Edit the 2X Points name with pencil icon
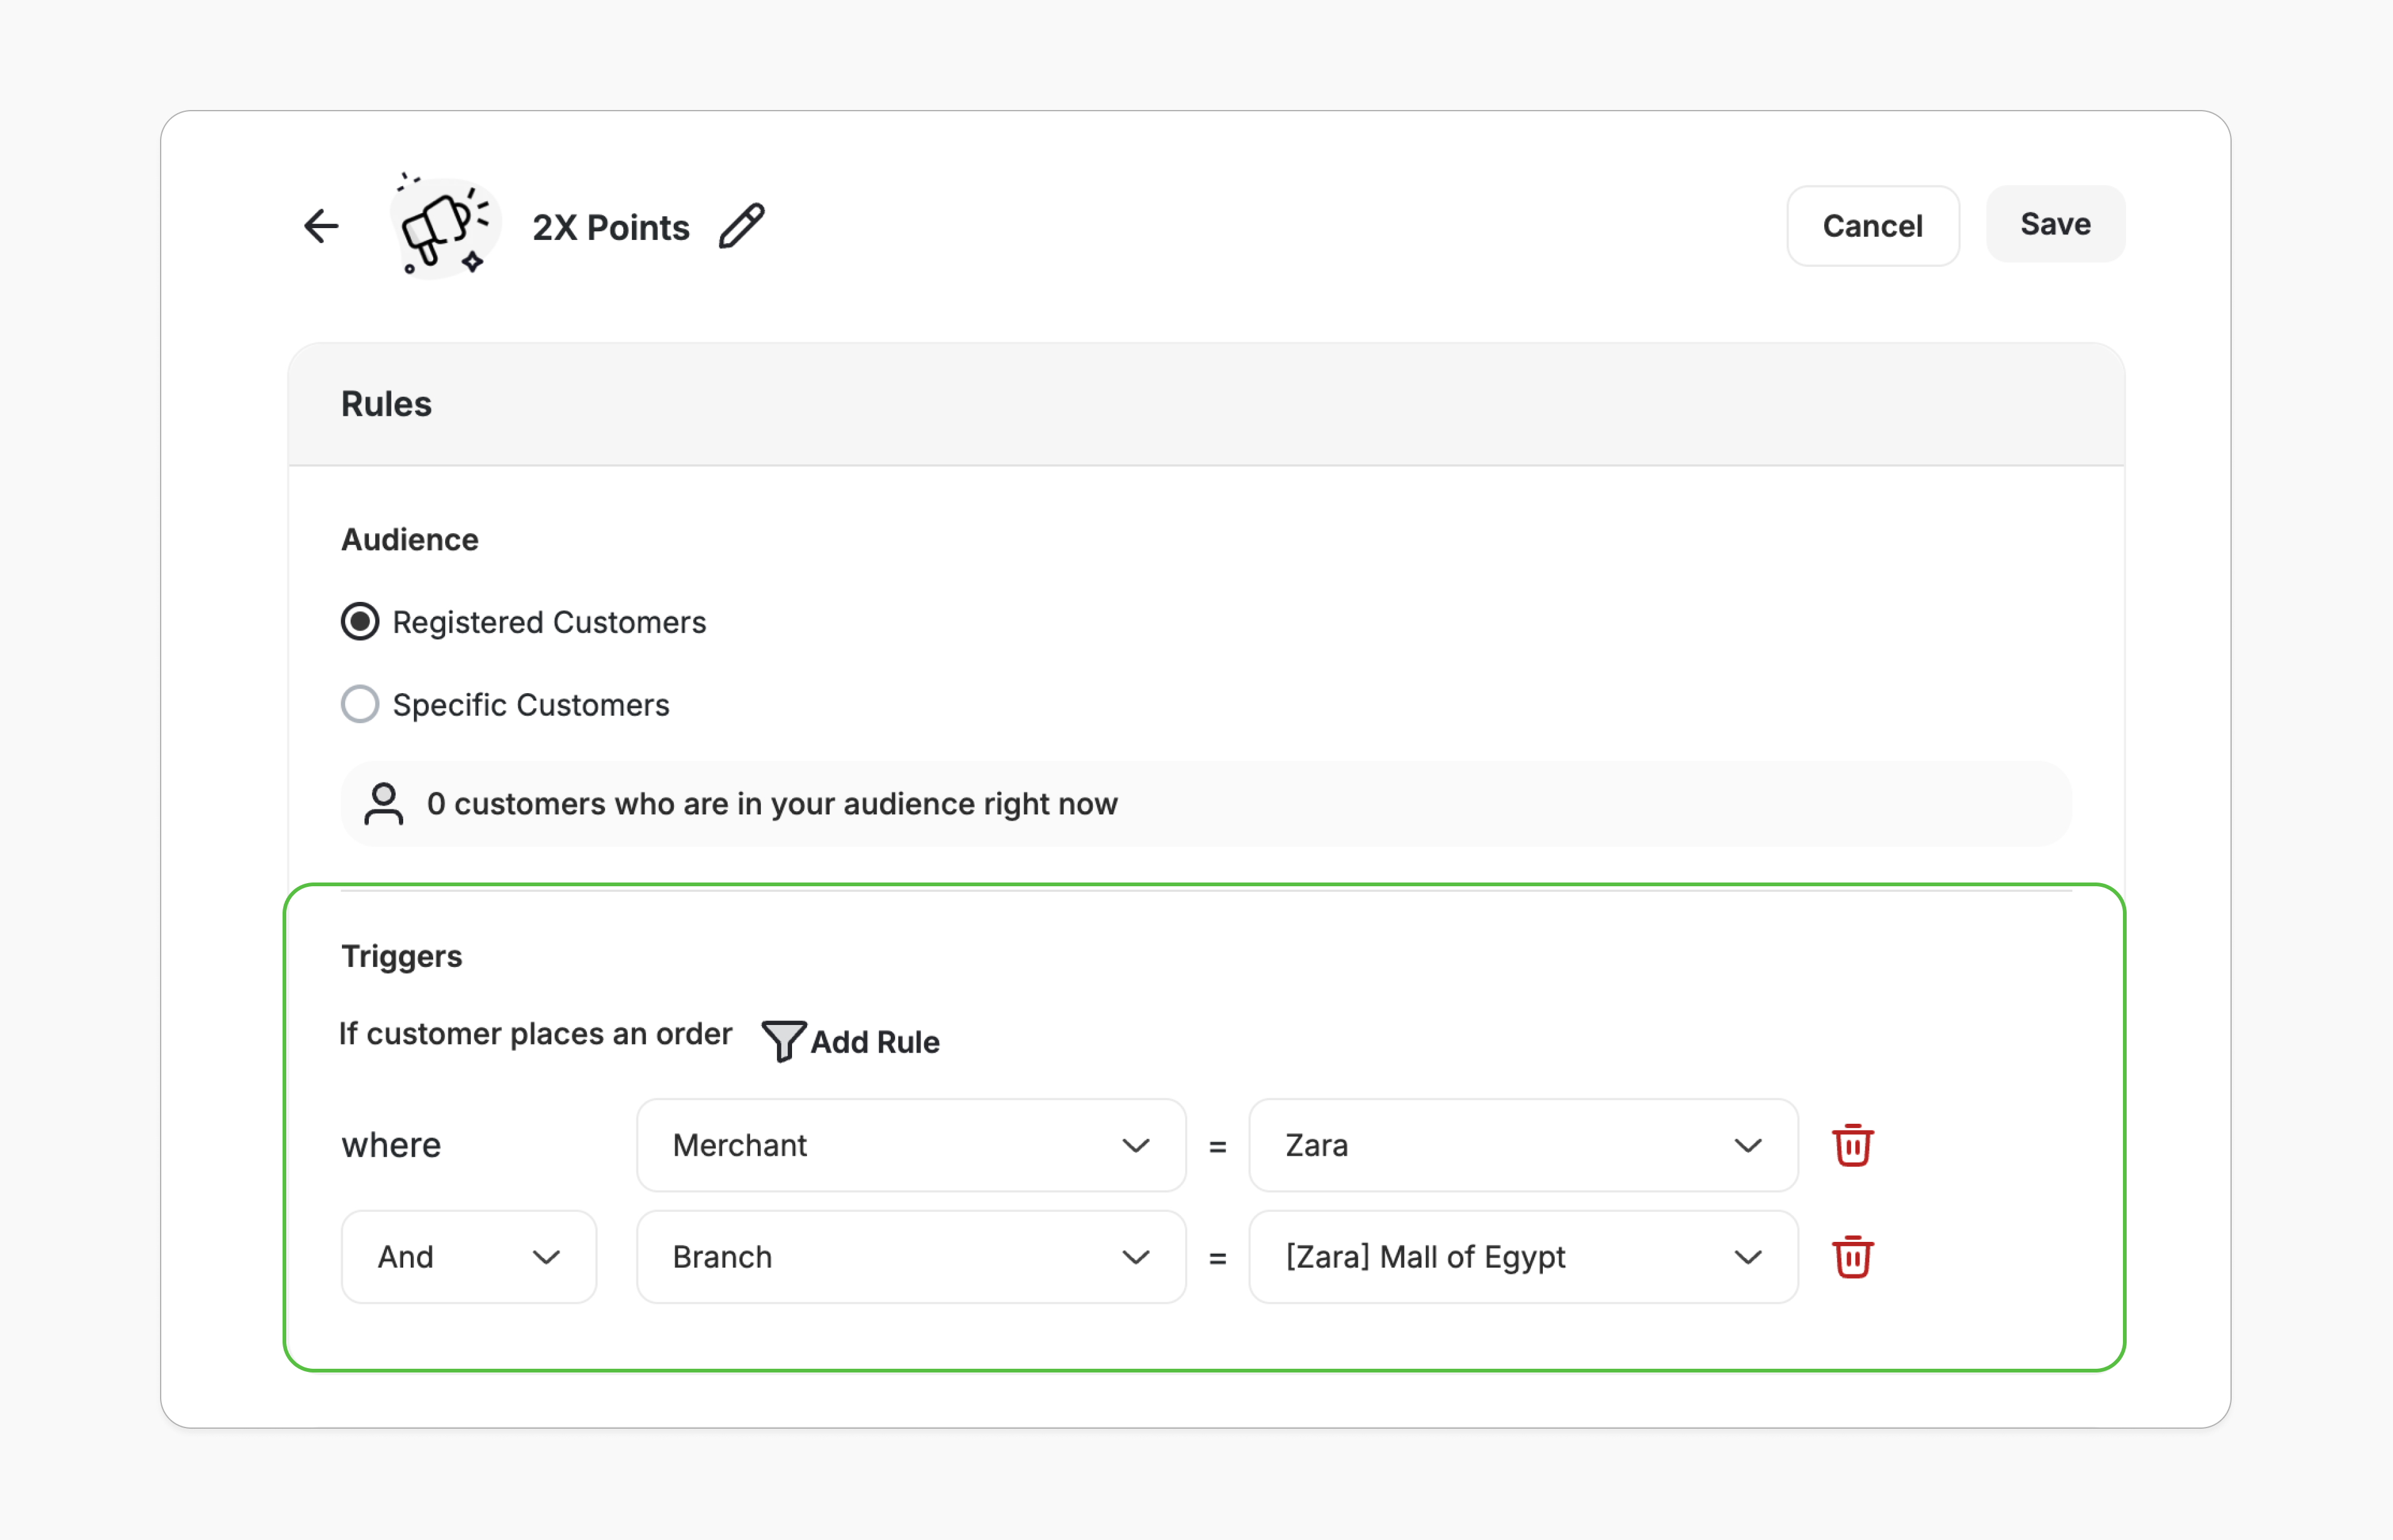This screenshot has width=2393, height=1540. [x=742, y=226]
